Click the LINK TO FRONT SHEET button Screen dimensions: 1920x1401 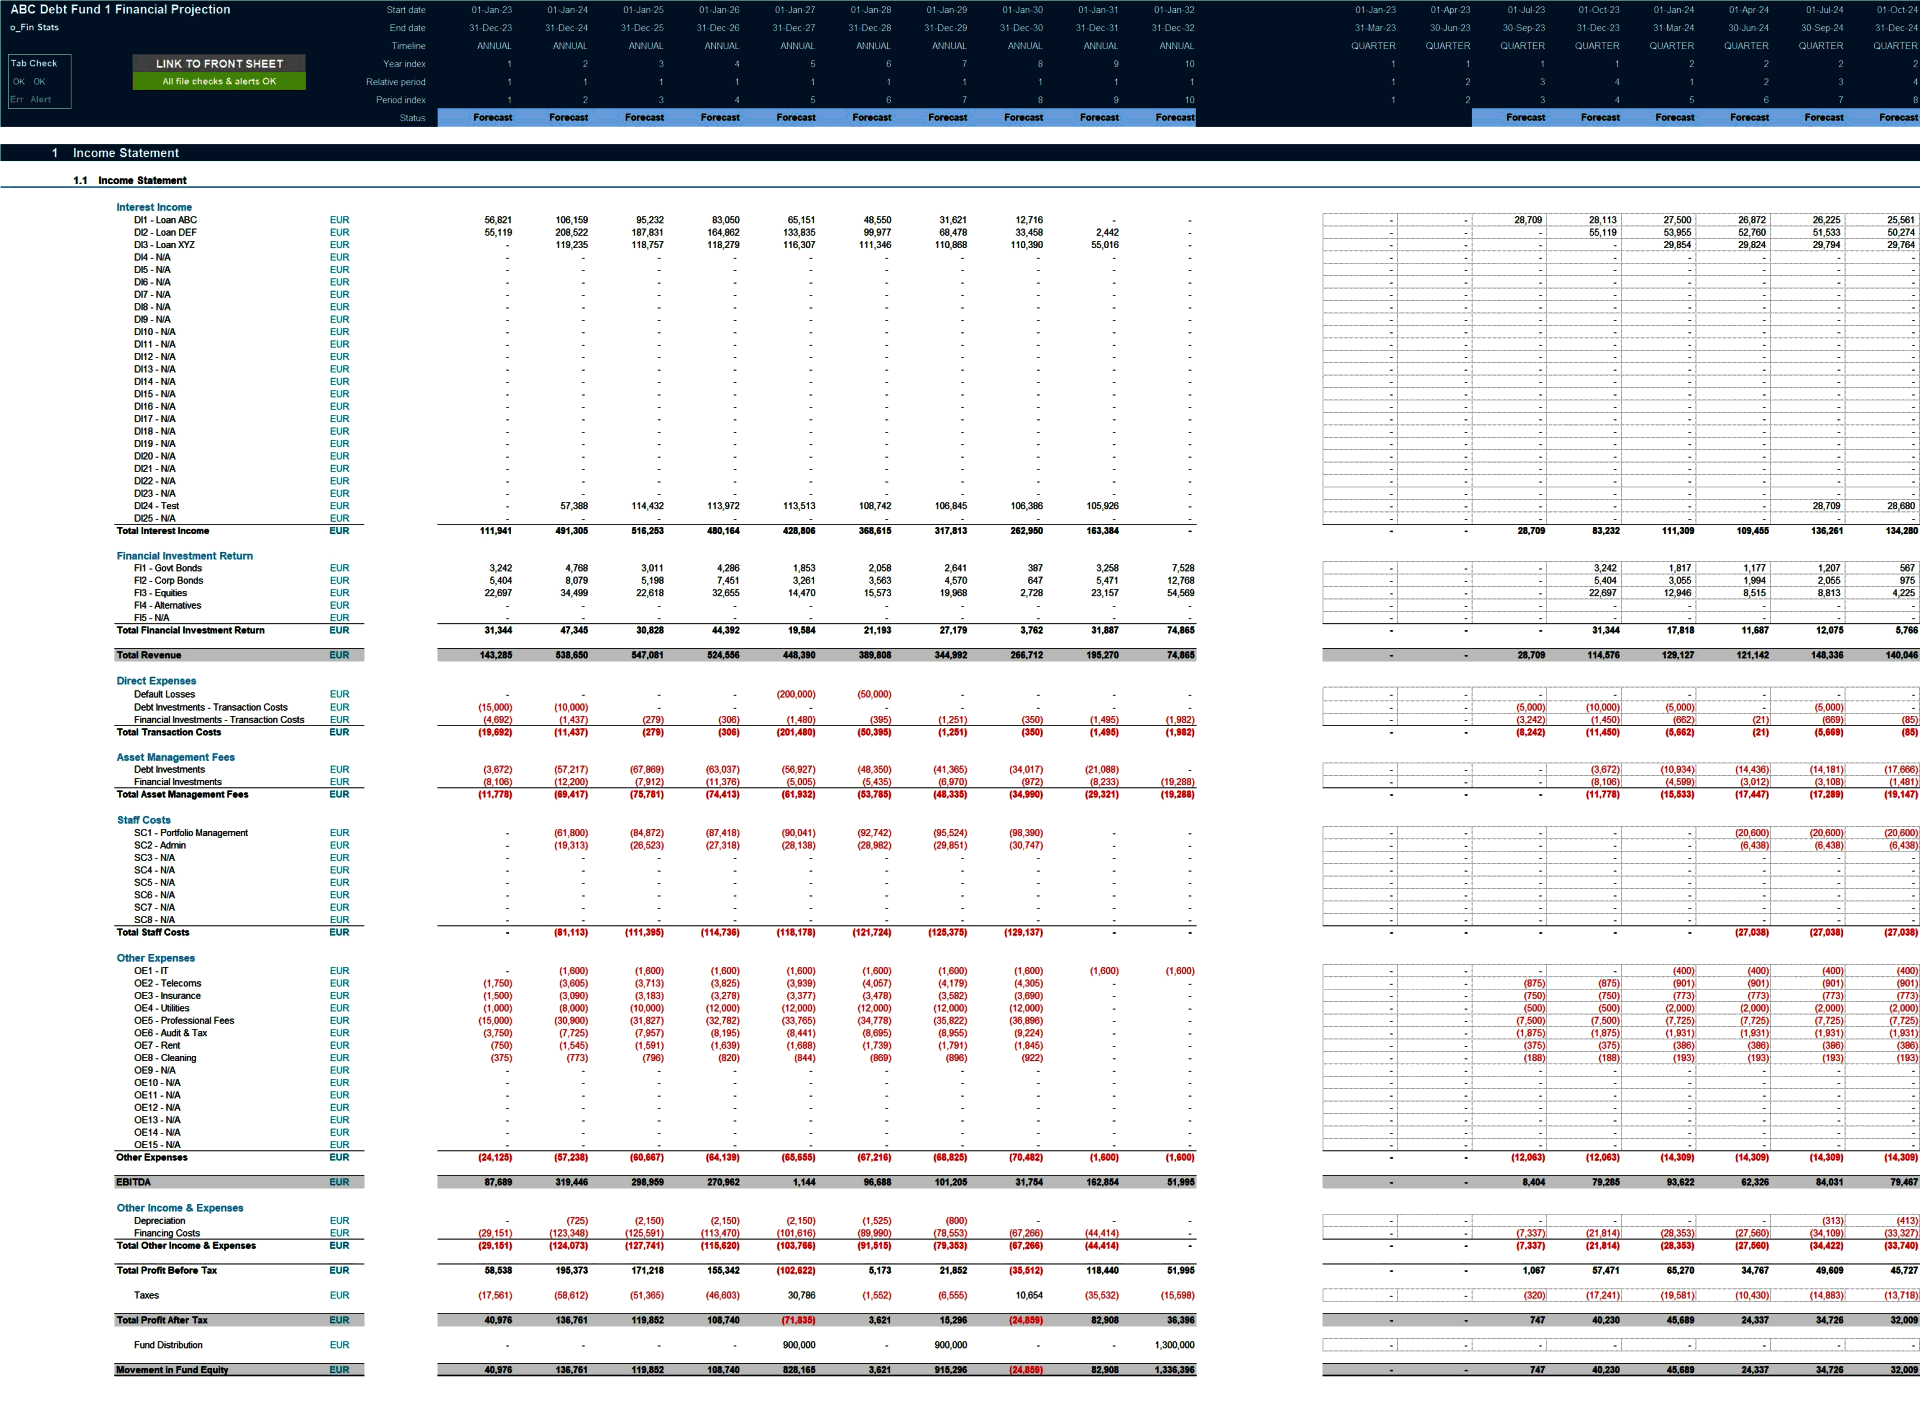pyautogui.click(x=218, y=63)
